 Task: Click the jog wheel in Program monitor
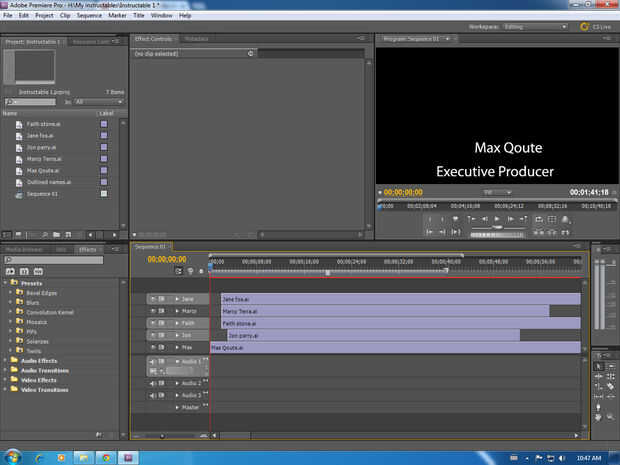(497, 235)
